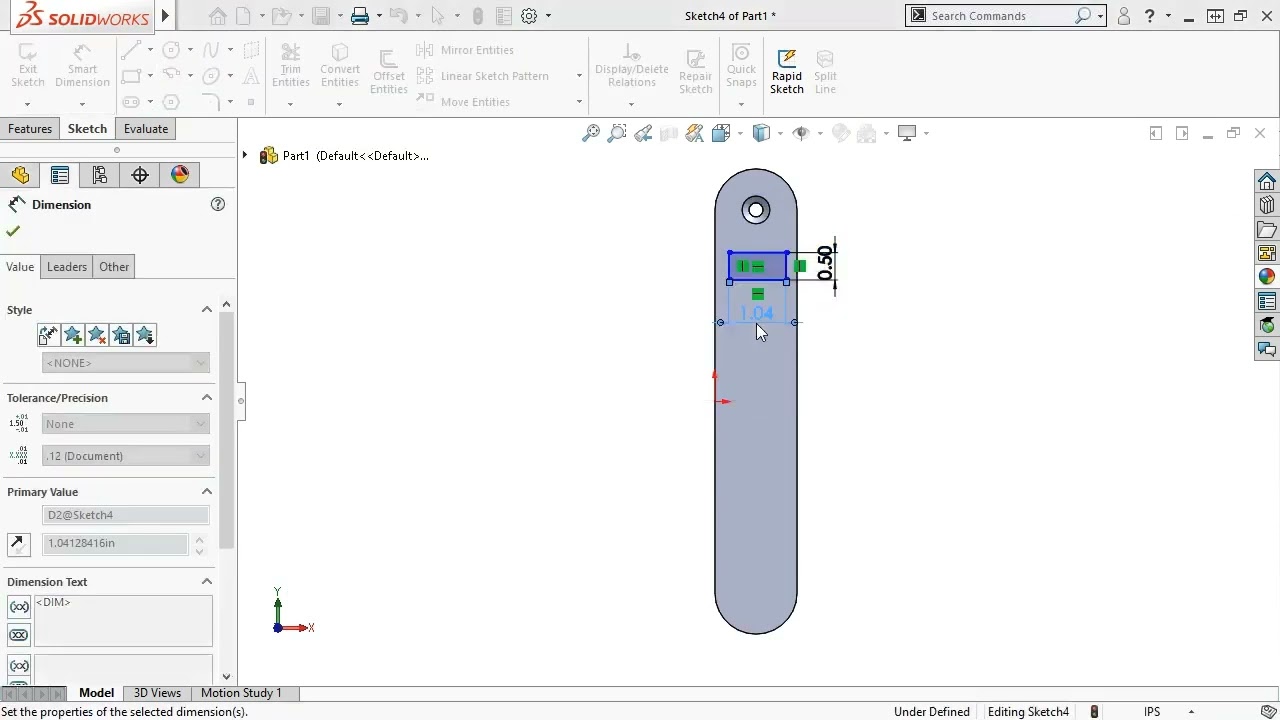Image resolution: width=1280 pixels, height=720 pixels.
Task: Click the Zoom to Fit icon
Action: point(591,133)
